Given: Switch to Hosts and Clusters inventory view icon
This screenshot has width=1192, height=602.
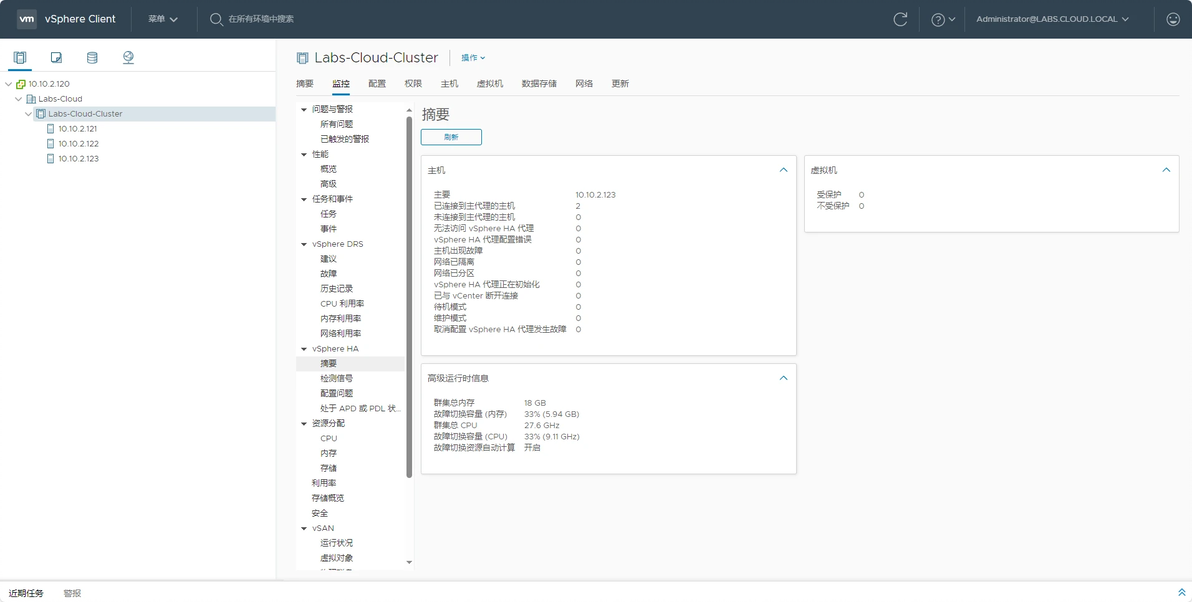Looking at the screenshot, I should point(20,57).
